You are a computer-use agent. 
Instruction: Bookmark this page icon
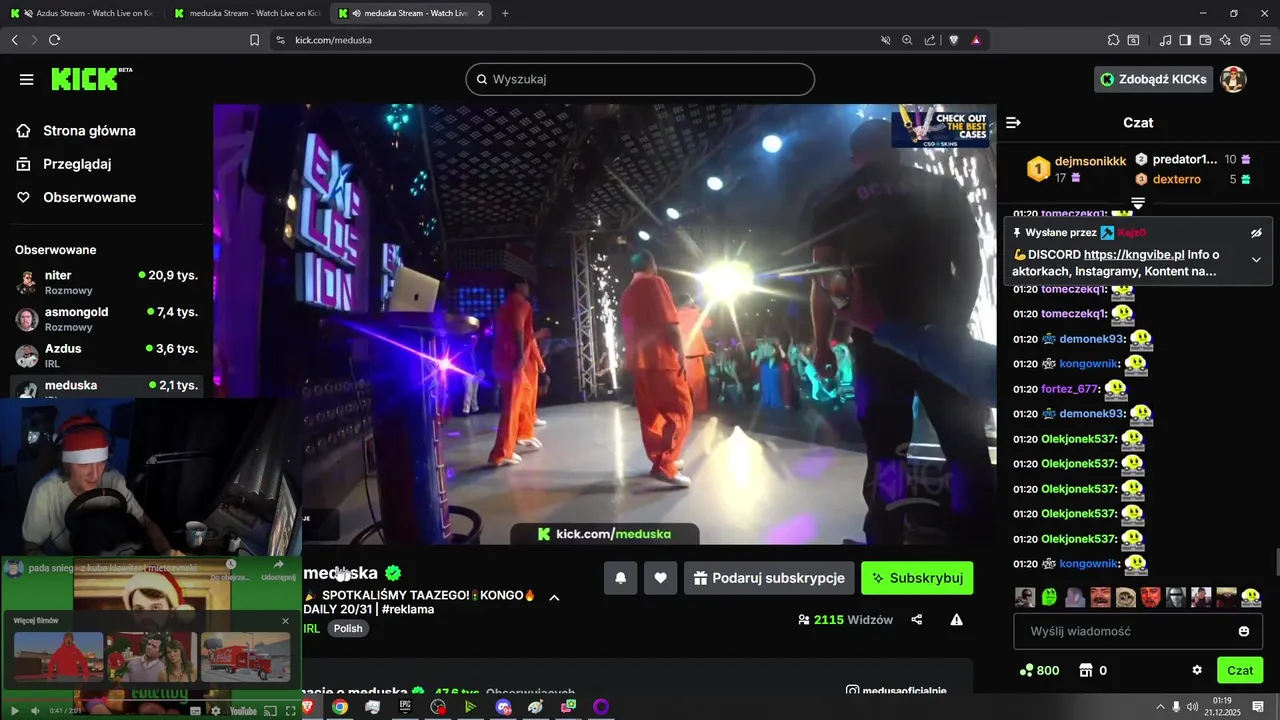254,40
